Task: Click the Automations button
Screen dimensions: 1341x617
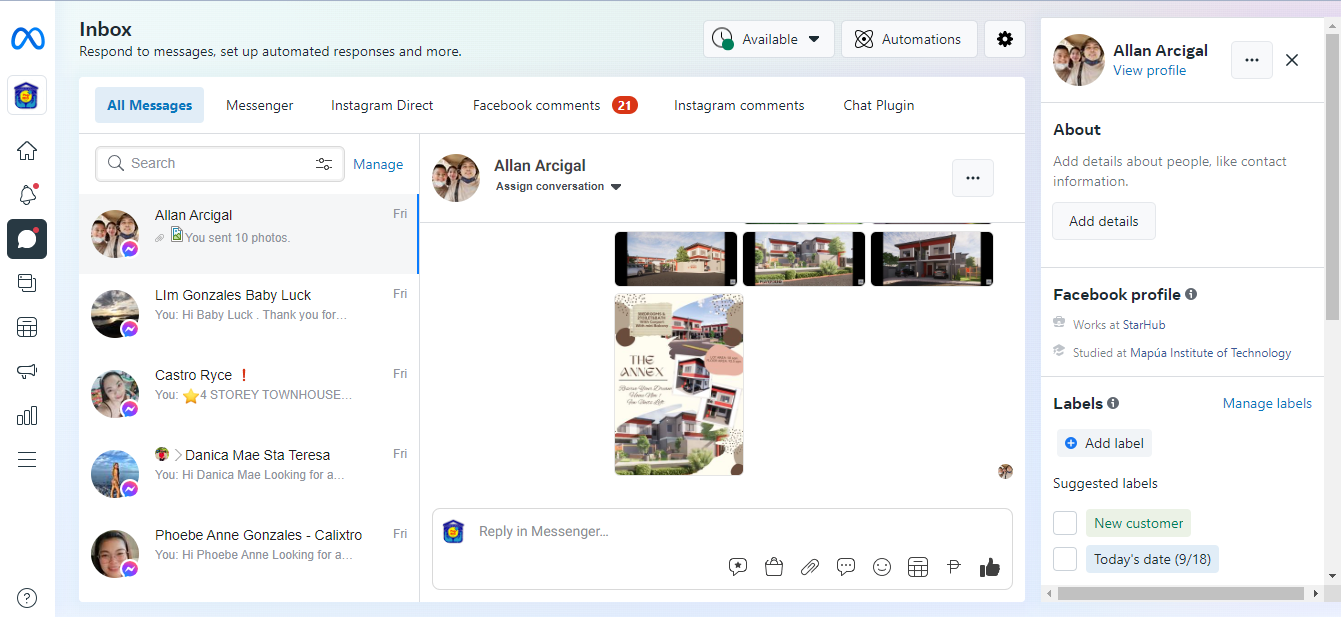Action: tap(909, 39)
